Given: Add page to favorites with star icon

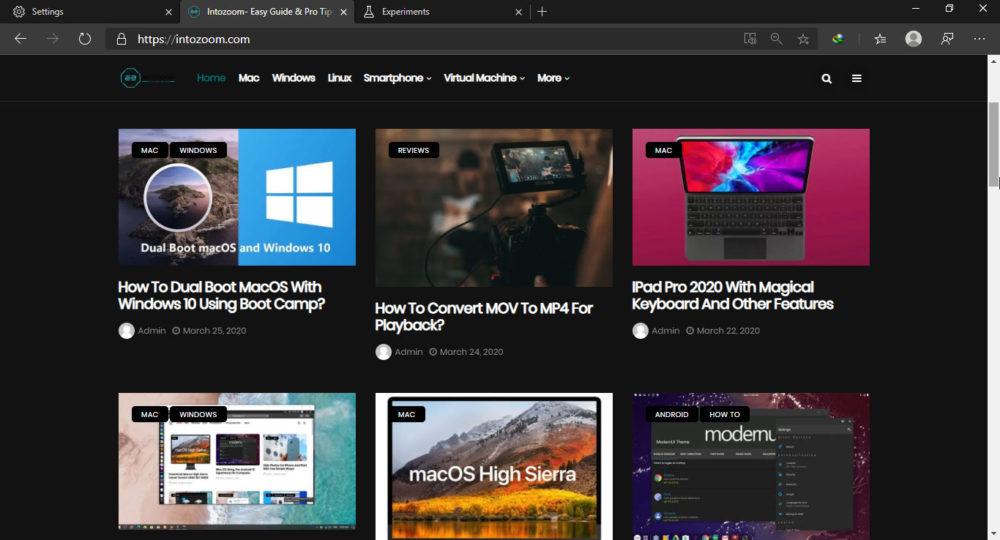Looking at the screenshot, I should [803, 39].
